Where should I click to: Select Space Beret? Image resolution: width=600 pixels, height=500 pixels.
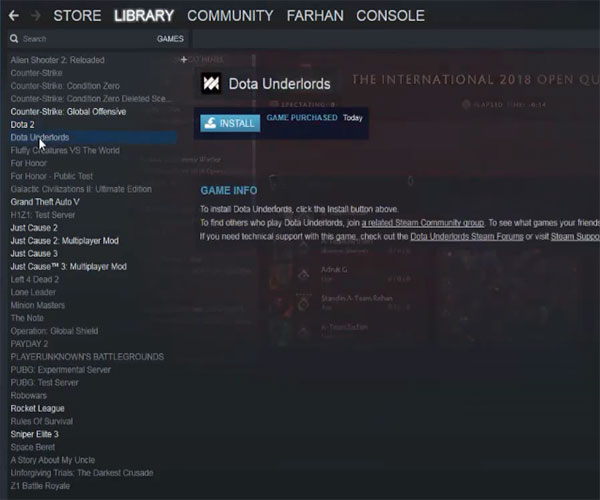[x=33, y=447]
